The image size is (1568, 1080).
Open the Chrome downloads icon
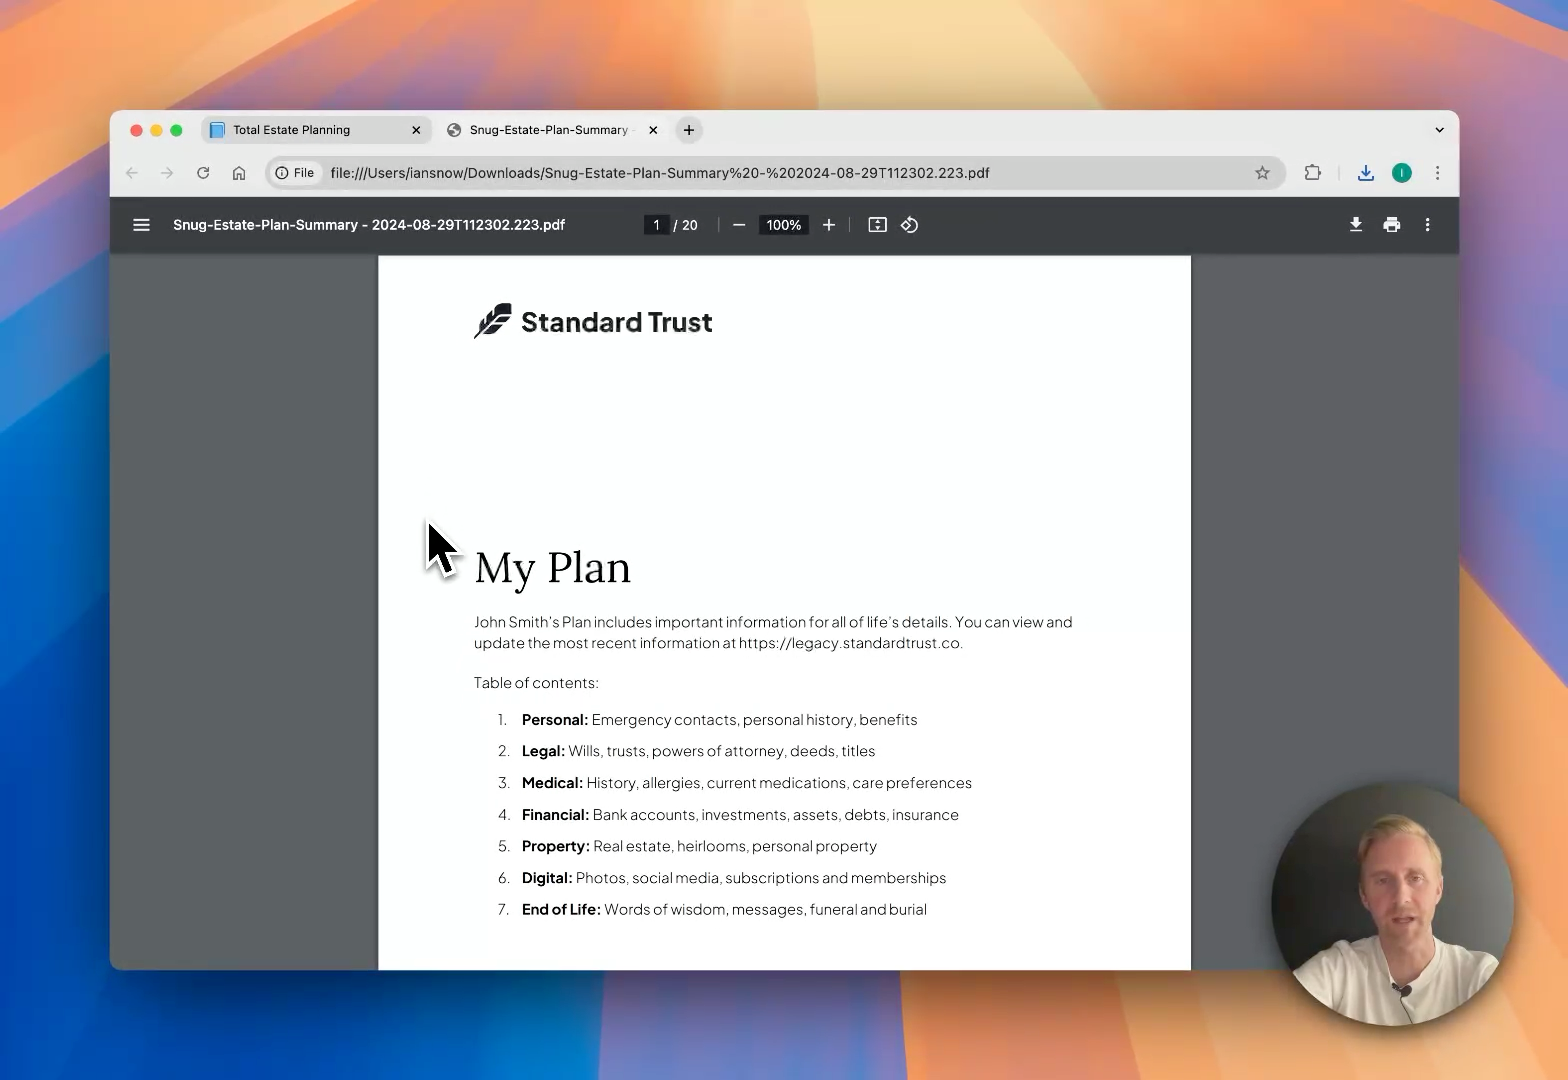(x=1366, y=173)
